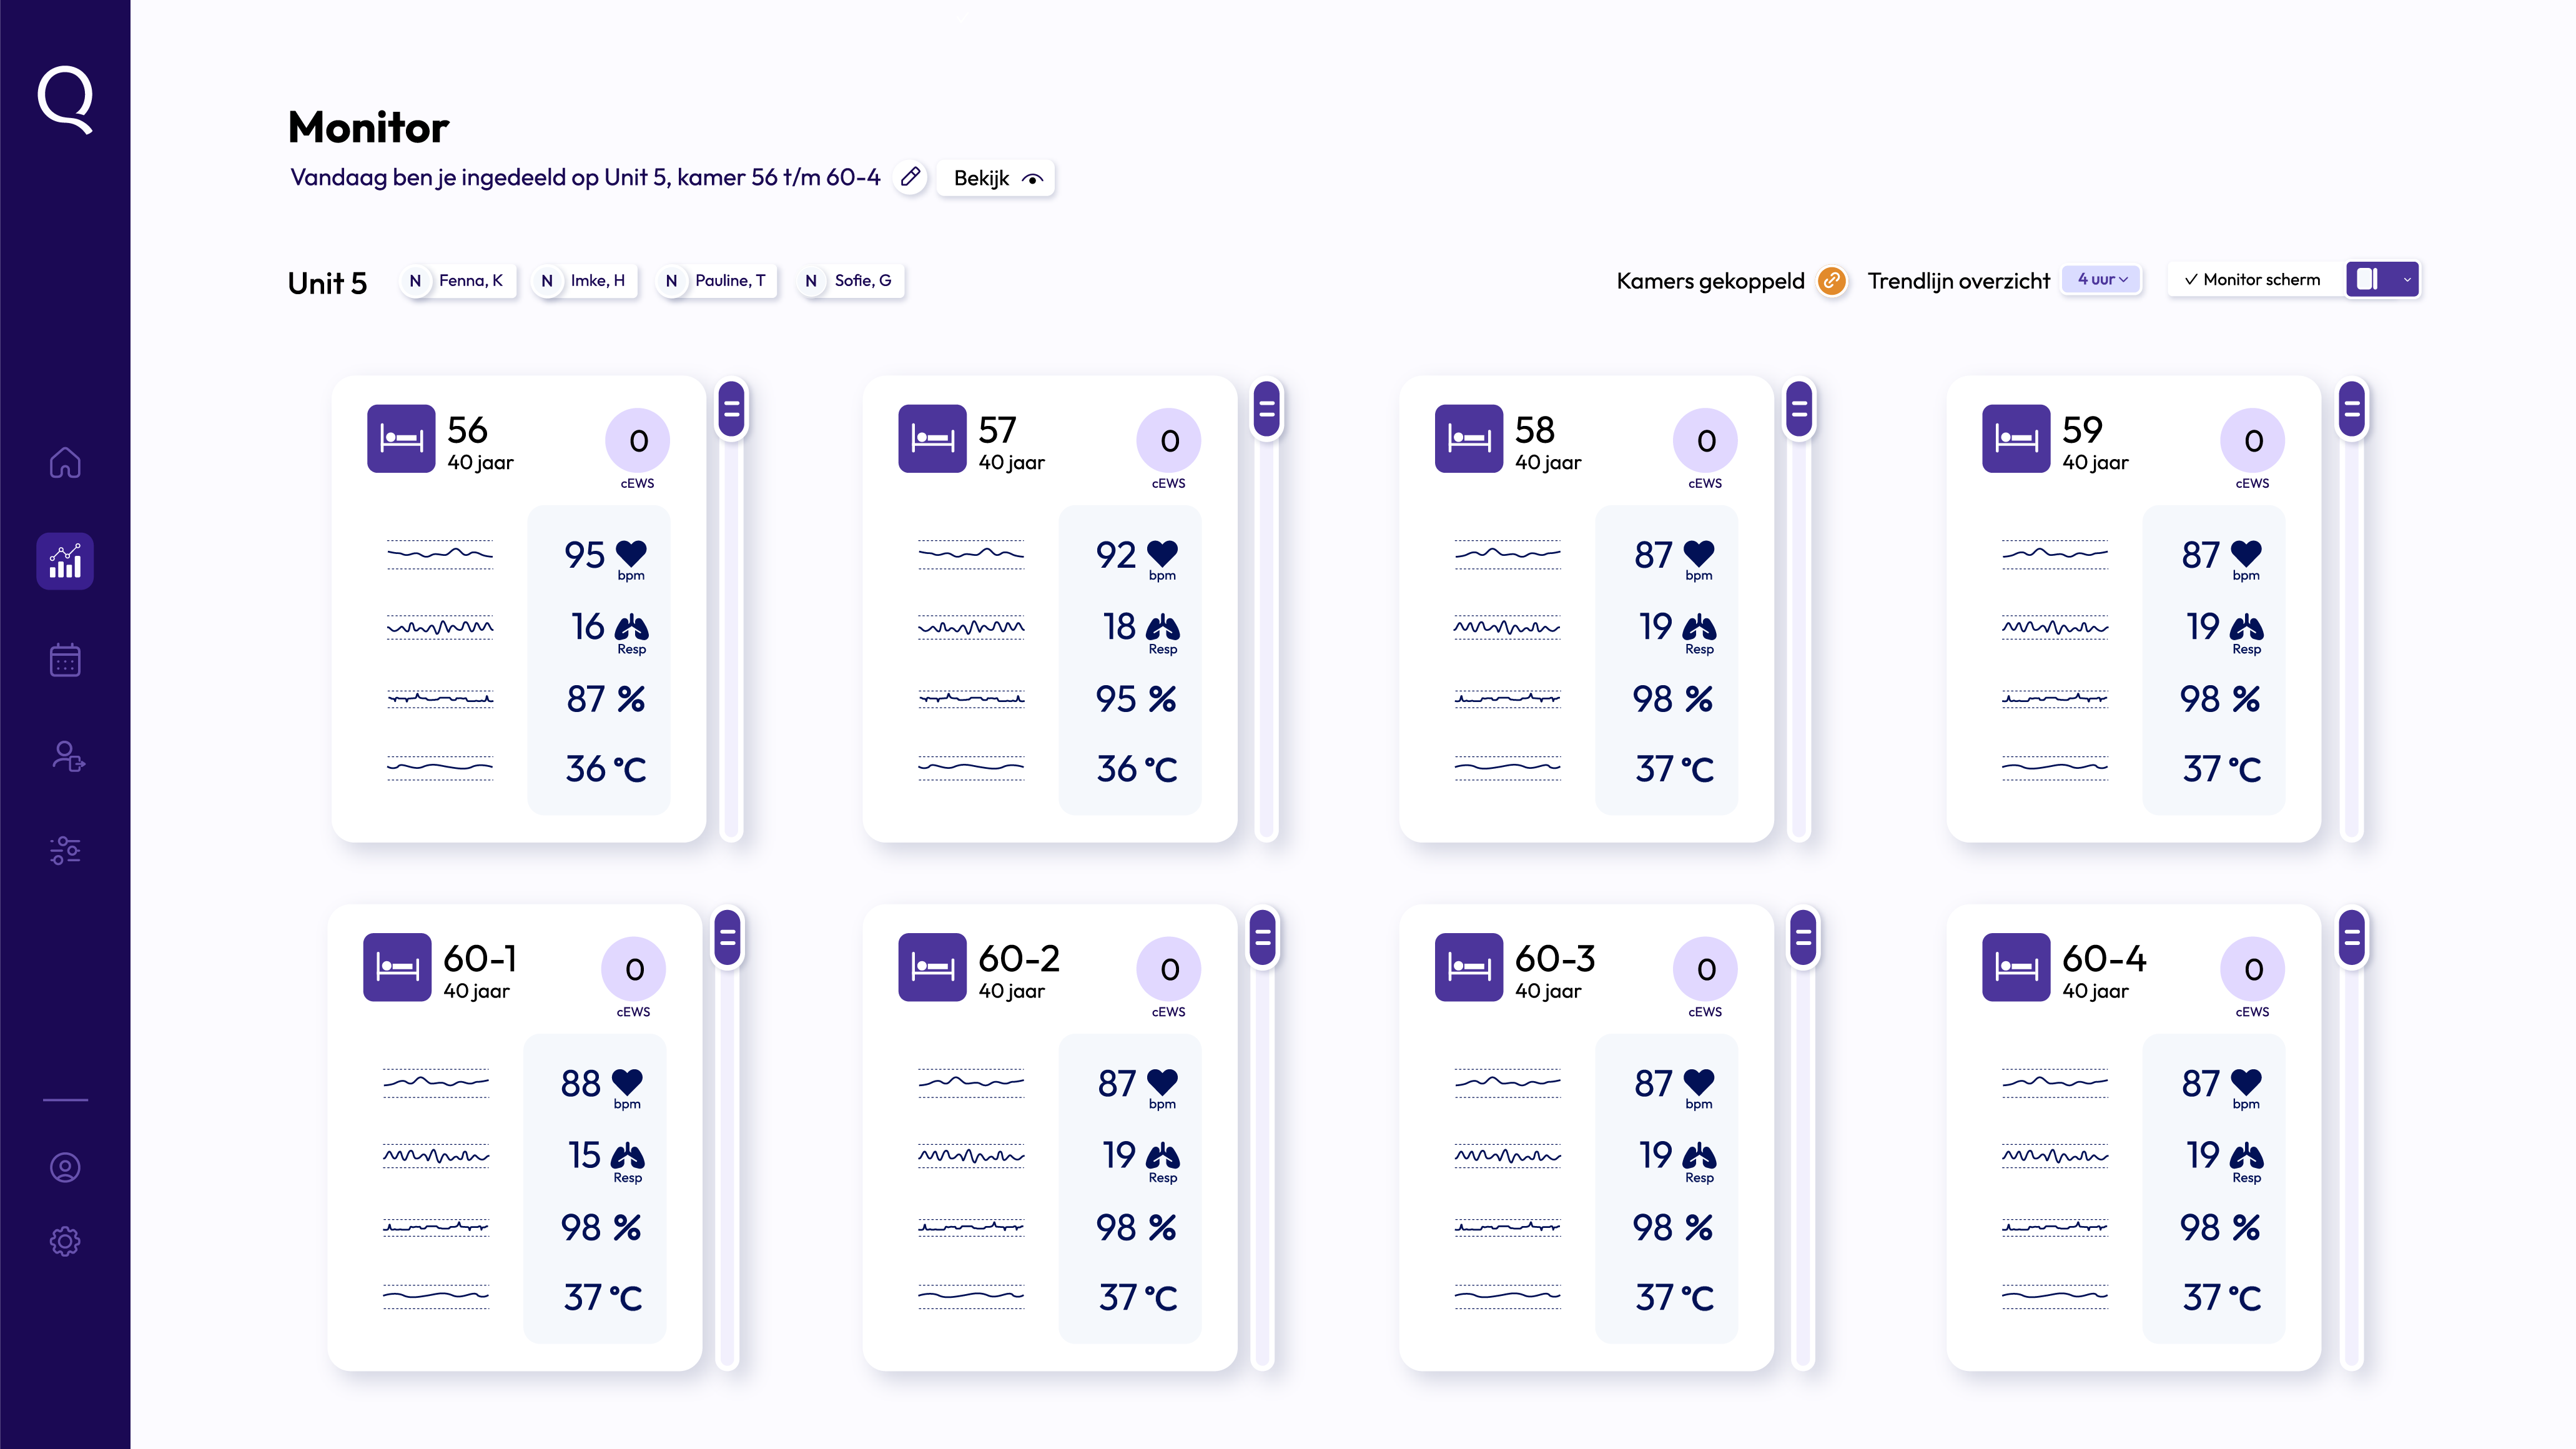Open the calendar sidebar icon

(x=65, y=660)
